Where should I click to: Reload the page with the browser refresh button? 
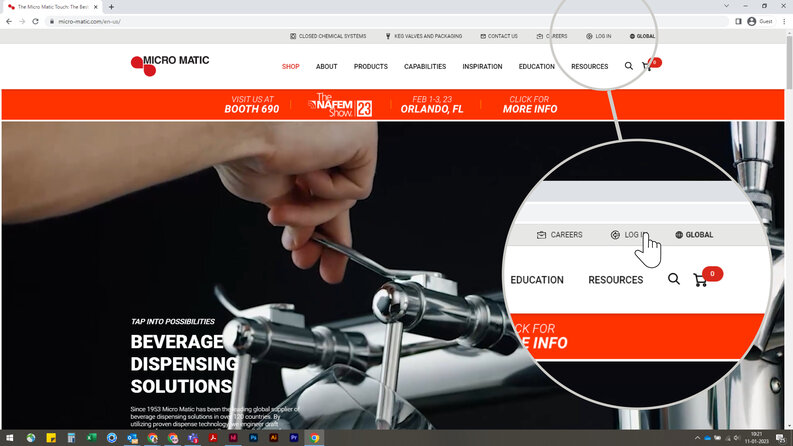[36, 21]
